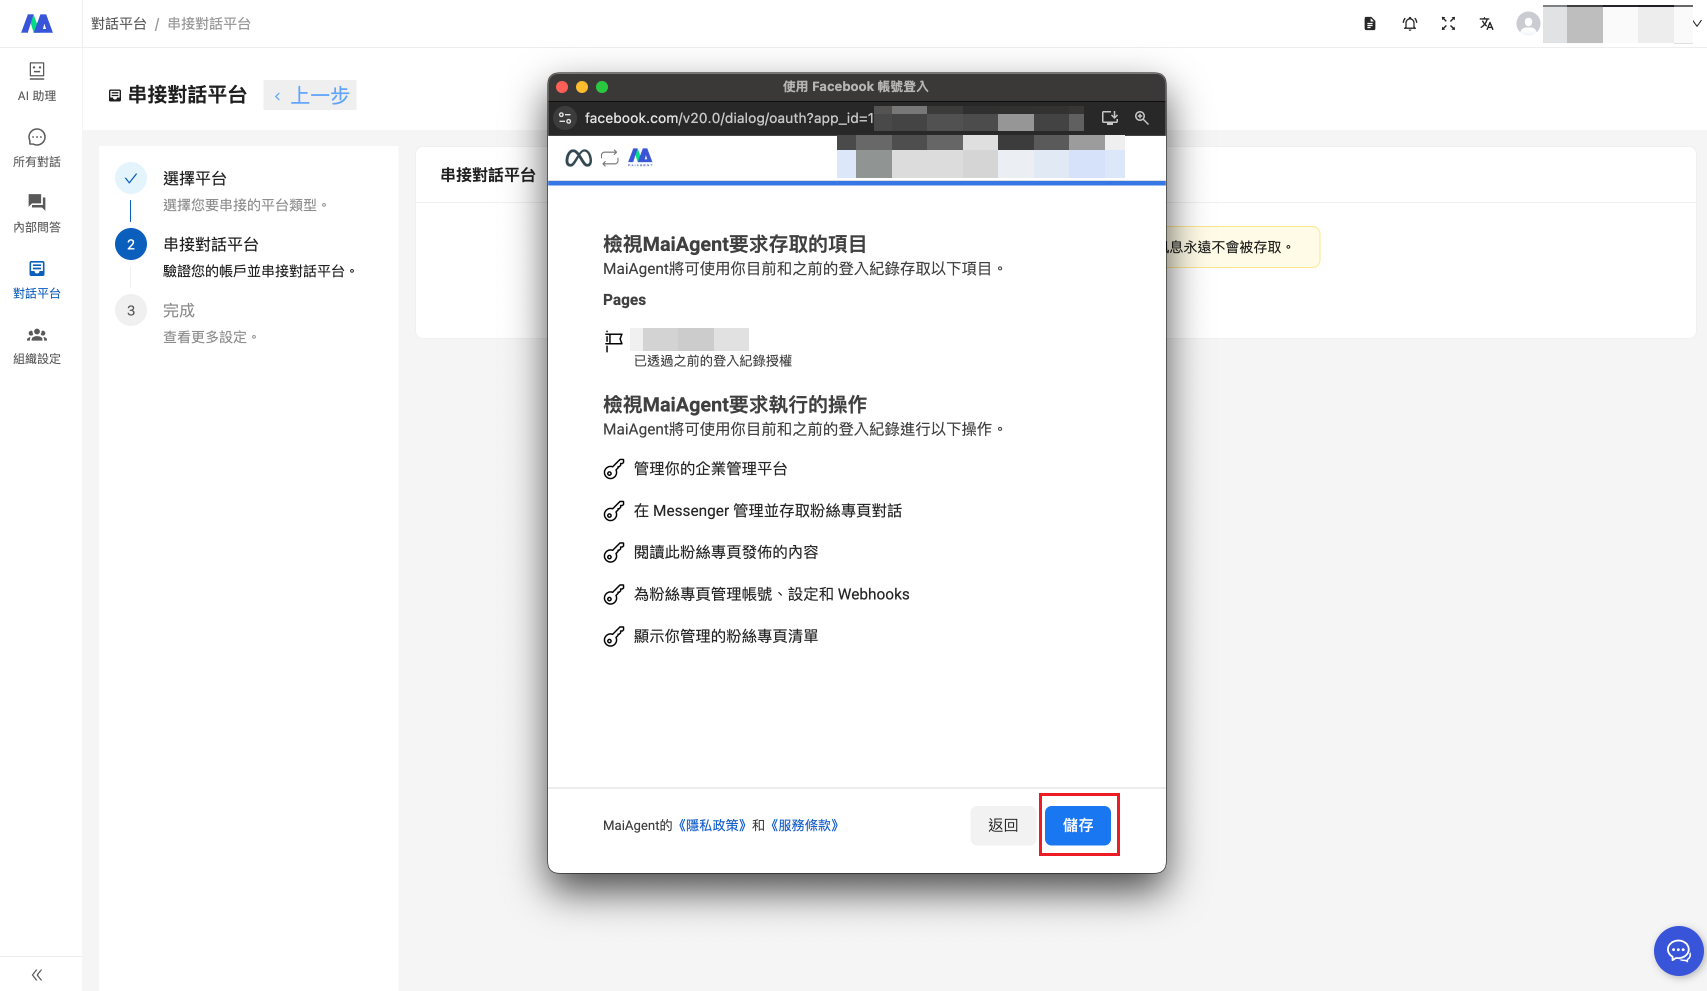Open the chat support bubble
Image resolution: width=1707 pixels, height=991 pixels.
pos(1678,950)
